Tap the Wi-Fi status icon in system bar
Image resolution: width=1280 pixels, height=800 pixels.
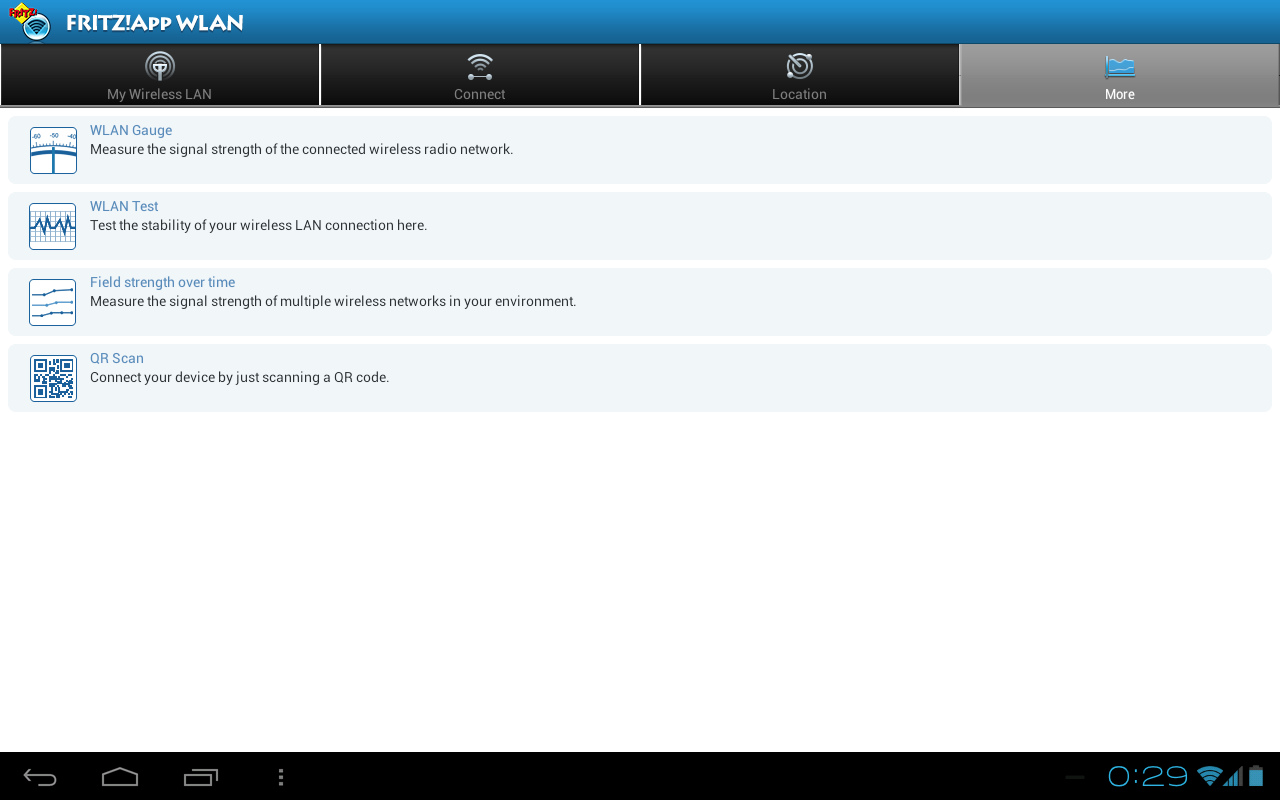(x=1210, y=776)
